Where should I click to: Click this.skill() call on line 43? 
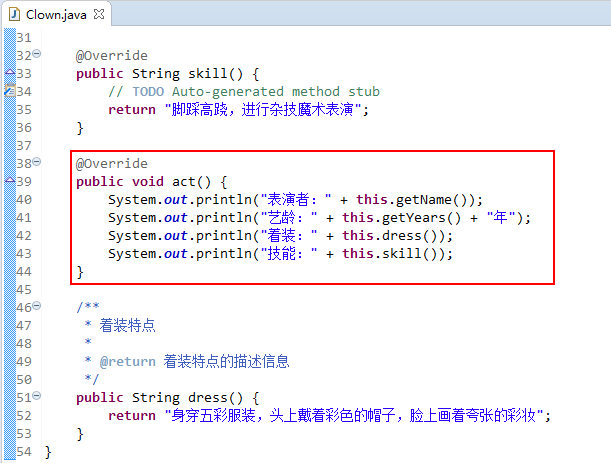pyautogui.click(x=391, y=254)
